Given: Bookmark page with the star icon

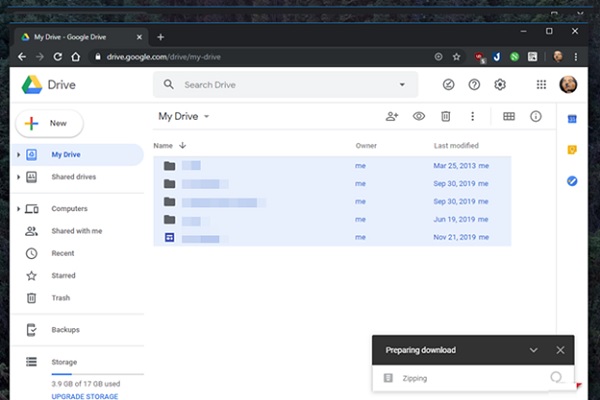Looking at the screenshot, I should click(x=457, y=57).
